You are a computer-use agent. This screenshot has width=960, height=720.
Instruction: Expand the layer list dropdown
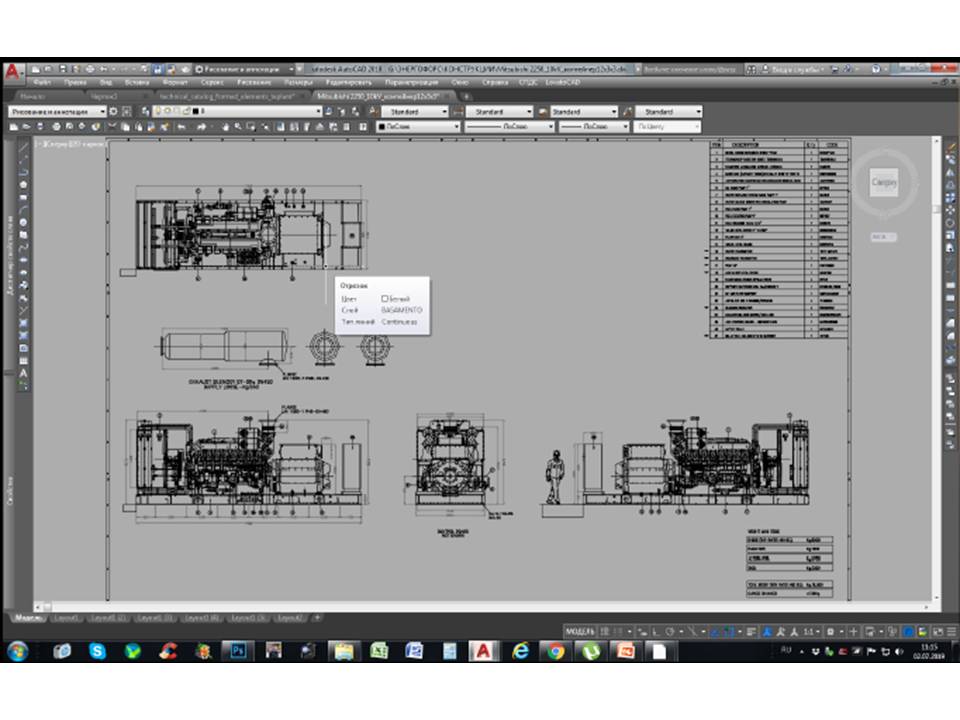pyautogui.click(x=318, y=112)
